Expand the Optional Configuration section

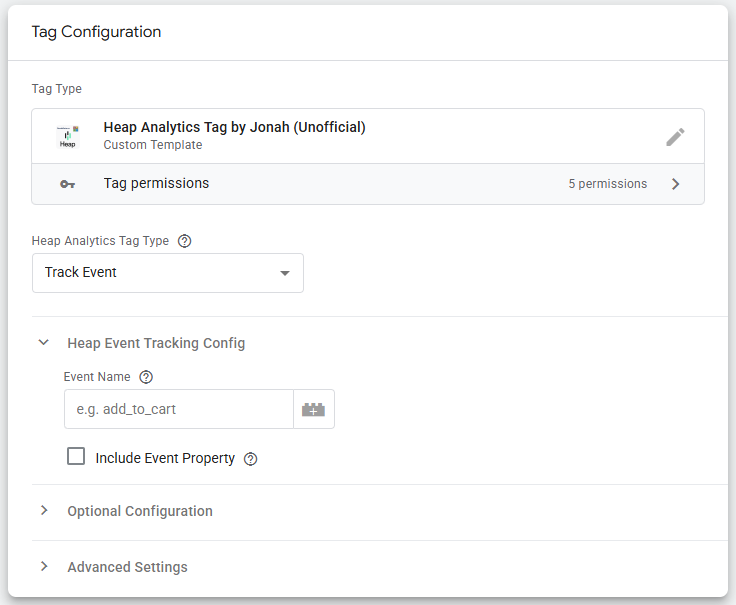coord(44,510)
